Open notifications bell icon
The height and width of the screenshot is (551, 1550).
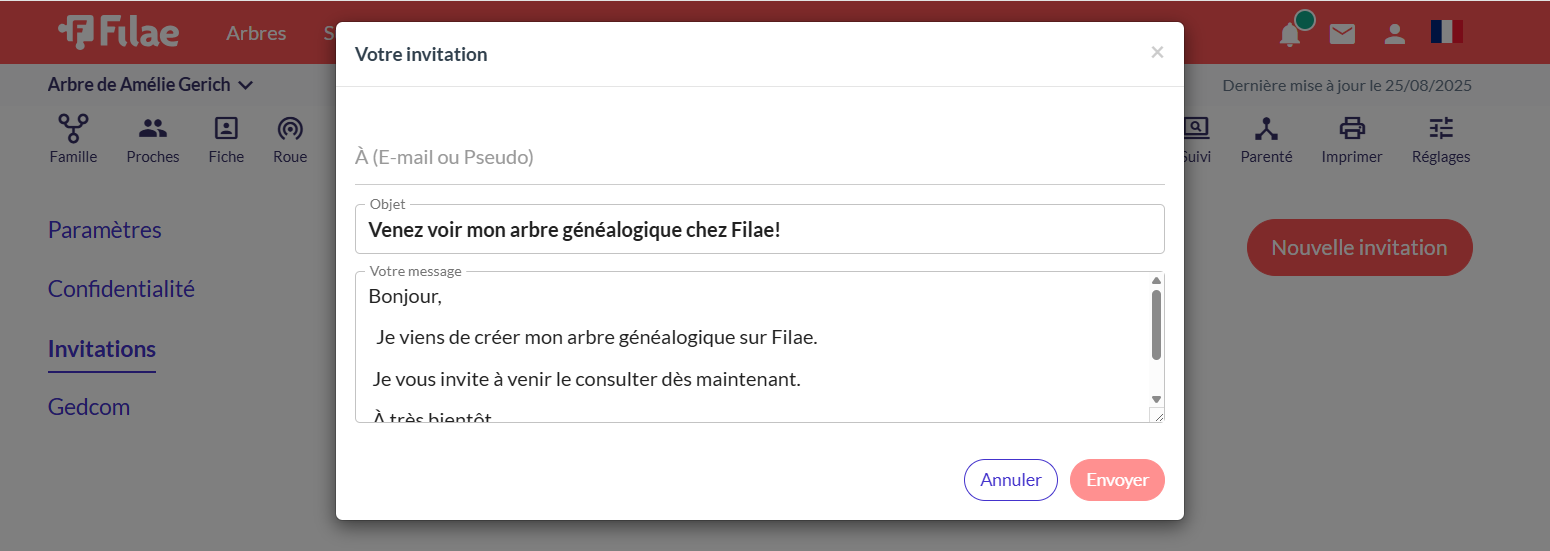point(1291,33)
